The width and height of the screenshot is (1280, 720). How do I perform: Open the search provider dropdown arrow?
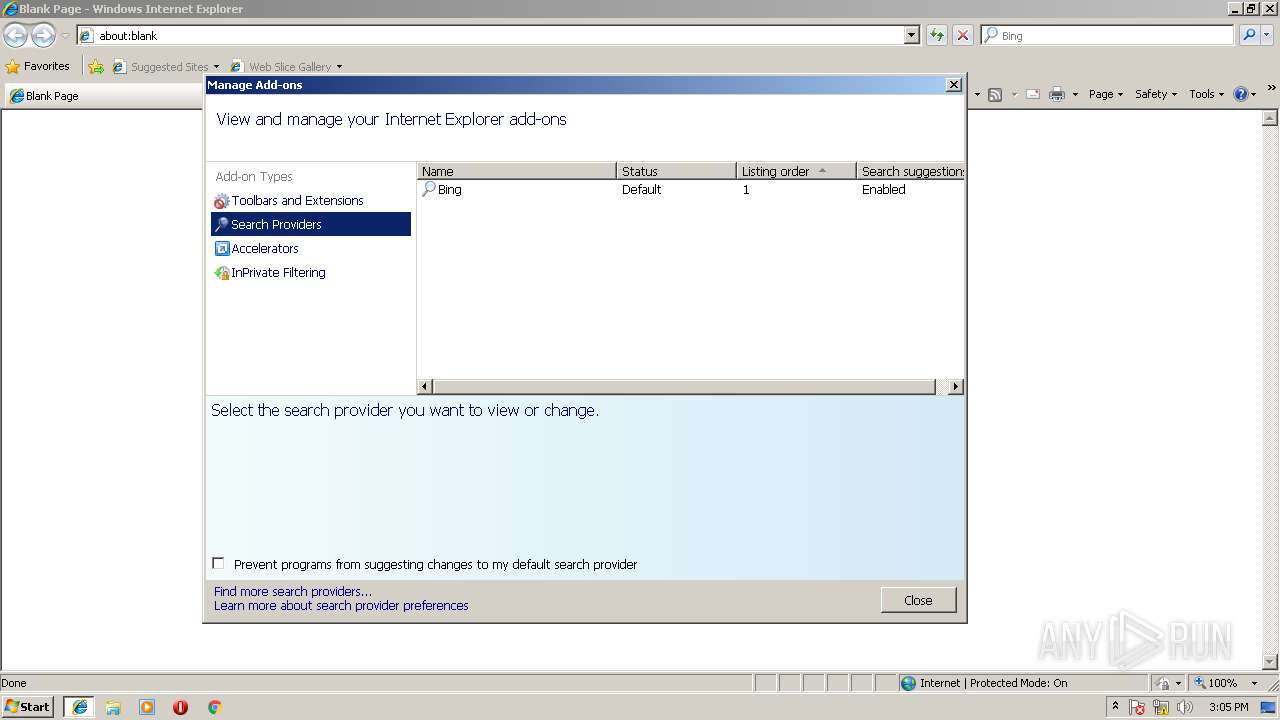pos(1267,35)
